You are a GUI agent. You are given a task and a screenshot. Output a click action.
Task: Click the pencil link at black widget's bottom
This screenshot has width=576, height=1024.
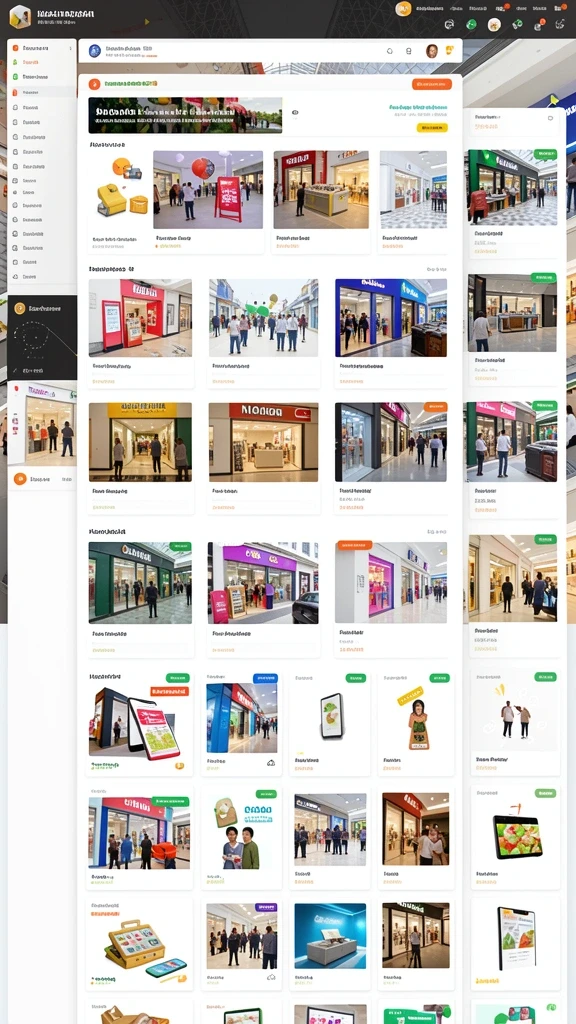(x=29, y=370)
